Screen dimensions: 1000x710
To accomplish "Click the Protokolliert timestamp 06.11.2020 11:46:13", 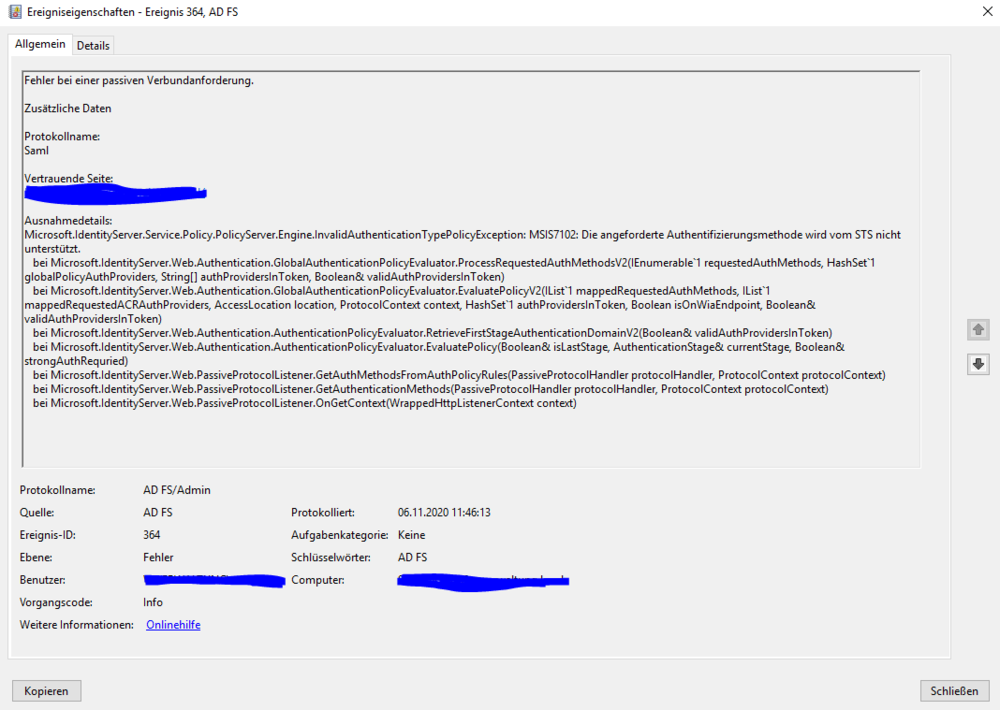I will tap(444, 513).
